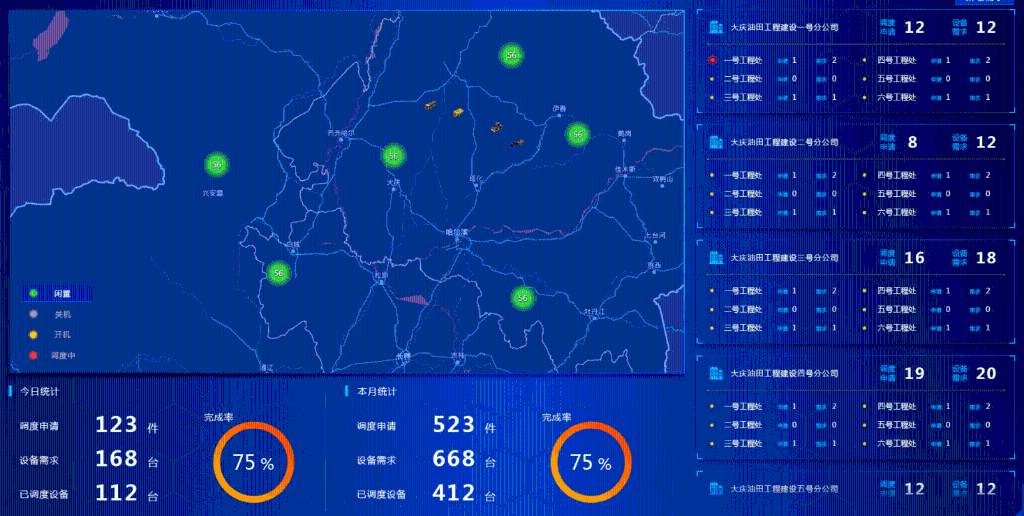Click 六号工程处 under 四号分公司
Screen dimensions: 1024x516
[896, 443]
